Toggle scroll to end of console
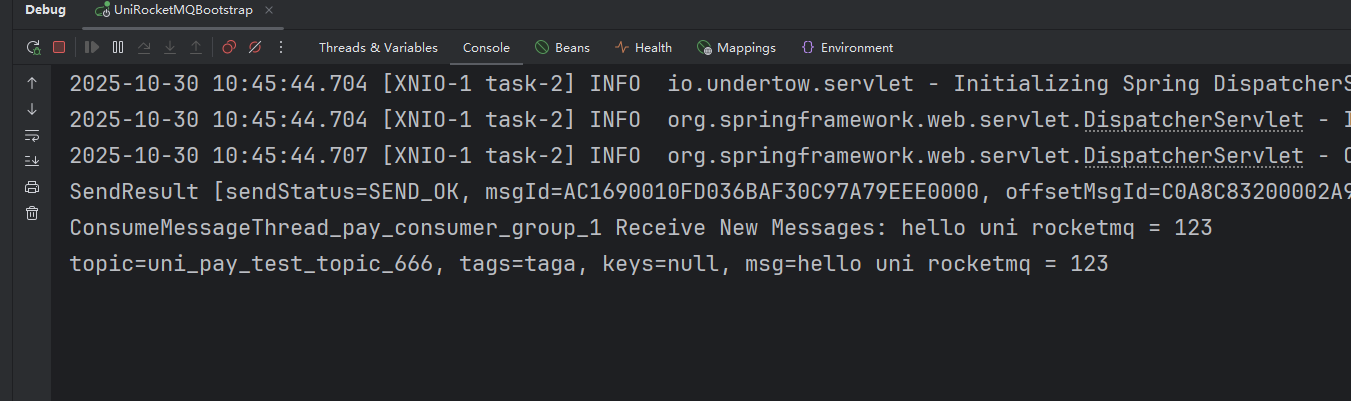The height and width of the screenshot is (401, 1351). pyautogui.click(x=32, y=161)
